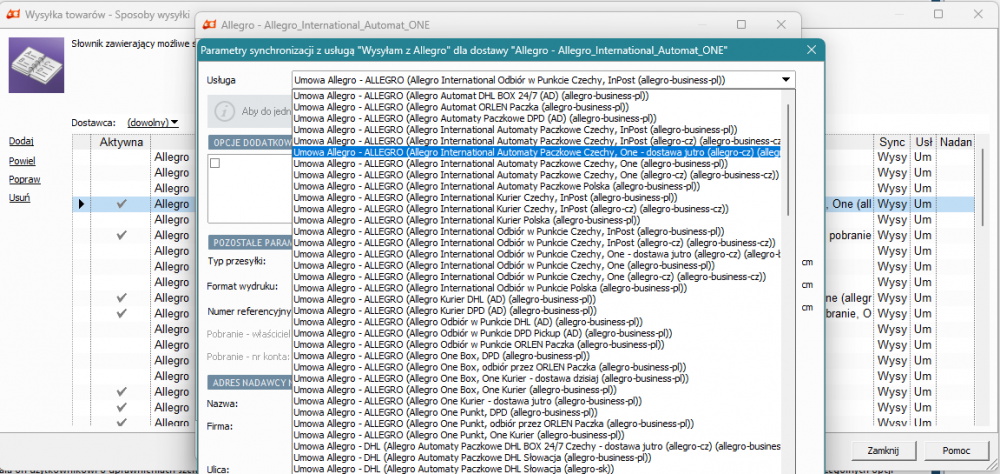Image resolution: width=1000 pixels, height=474 pixels.
Task: Click the Pomoc button
Action: pos(957,450)
